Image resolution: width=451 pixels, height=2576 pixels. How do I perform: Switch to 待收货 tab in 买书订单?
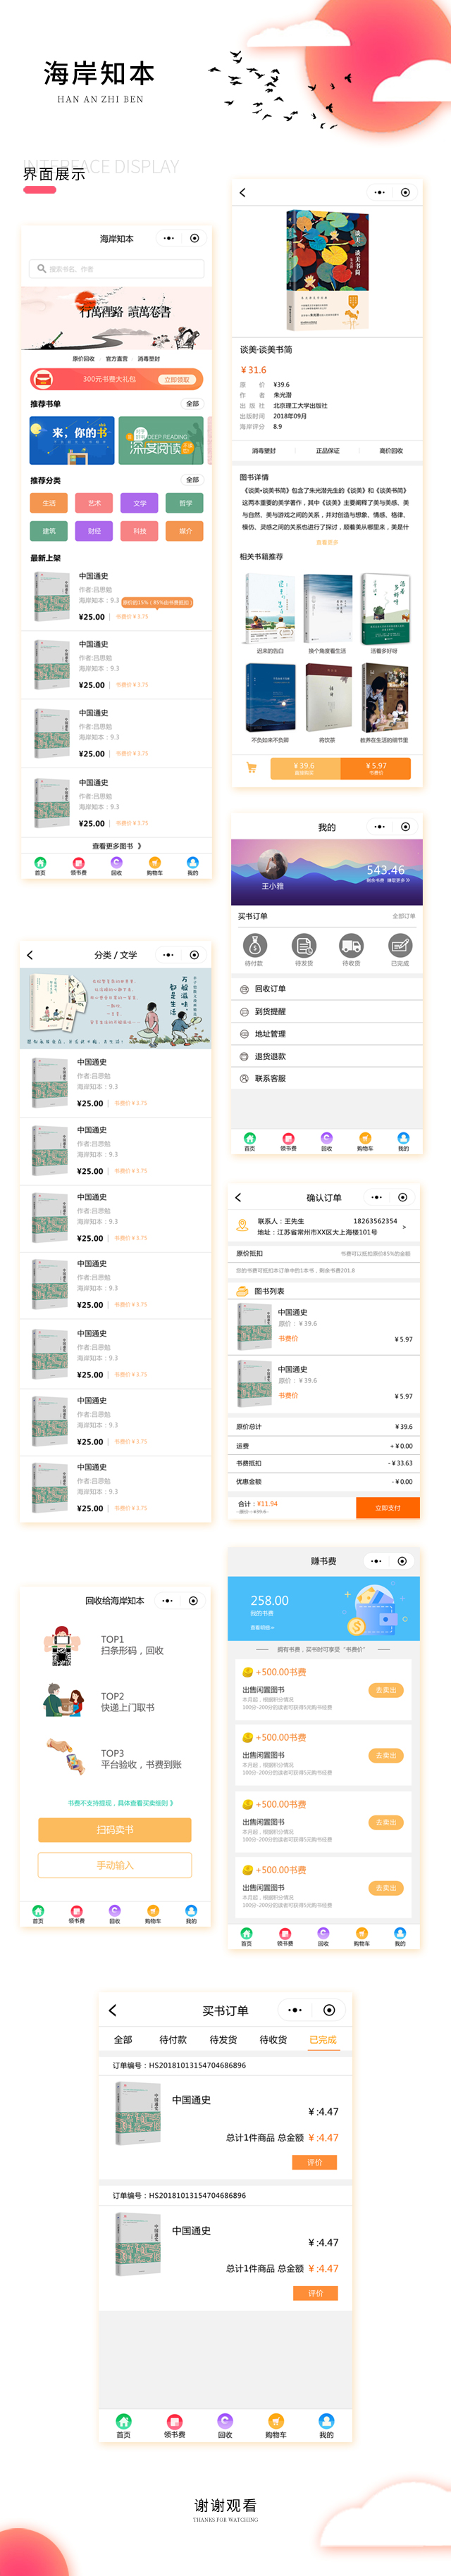(273, 2040)
